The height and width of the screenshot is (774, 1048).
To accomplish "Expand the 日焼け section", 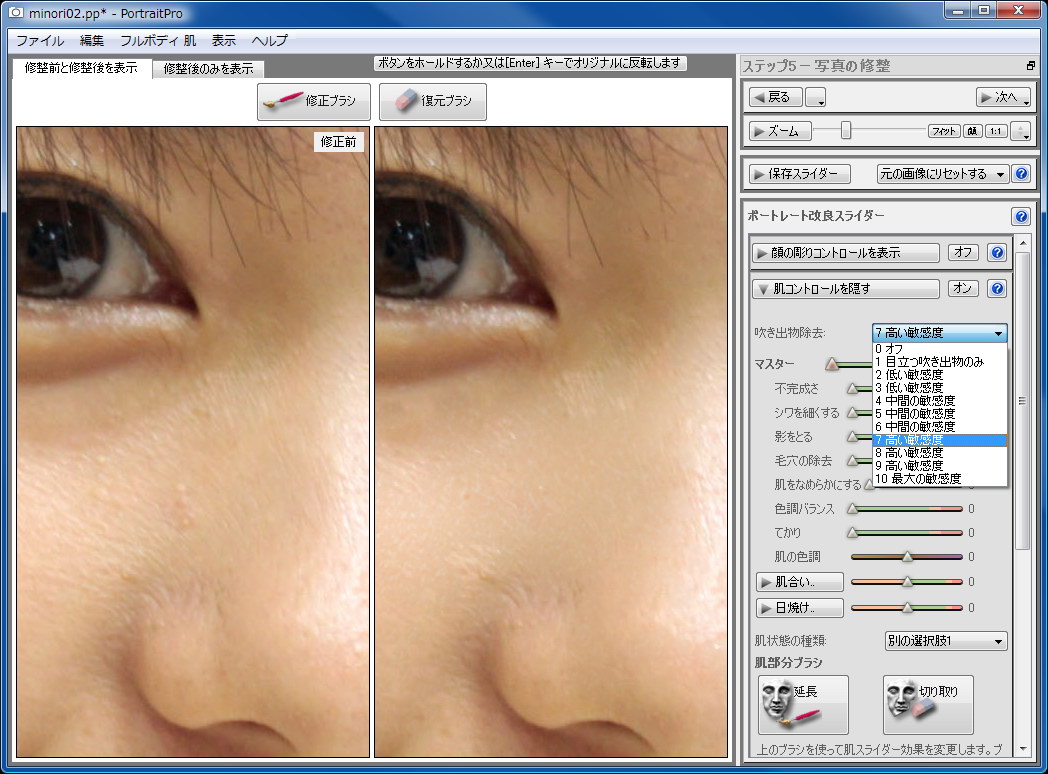I will coord(799,608).
